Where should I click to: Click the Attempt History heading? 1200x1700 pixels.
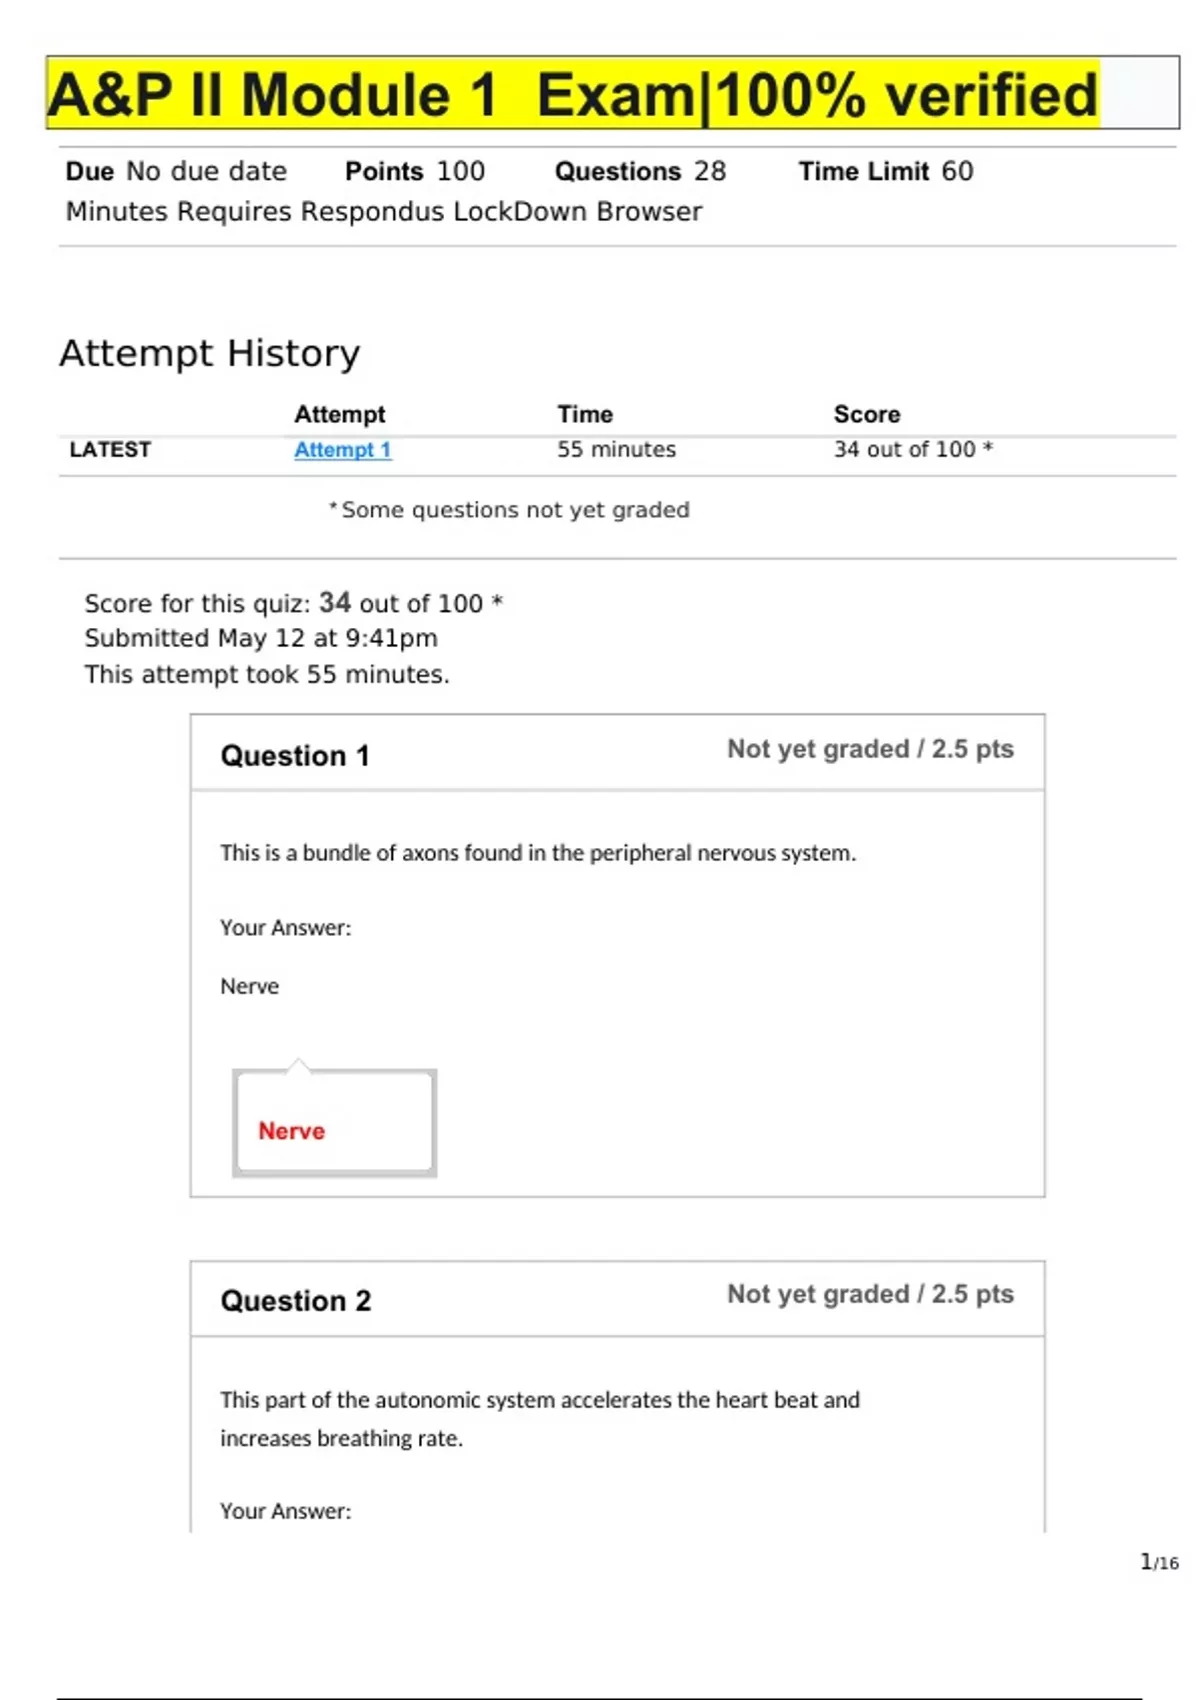[209, 353]
